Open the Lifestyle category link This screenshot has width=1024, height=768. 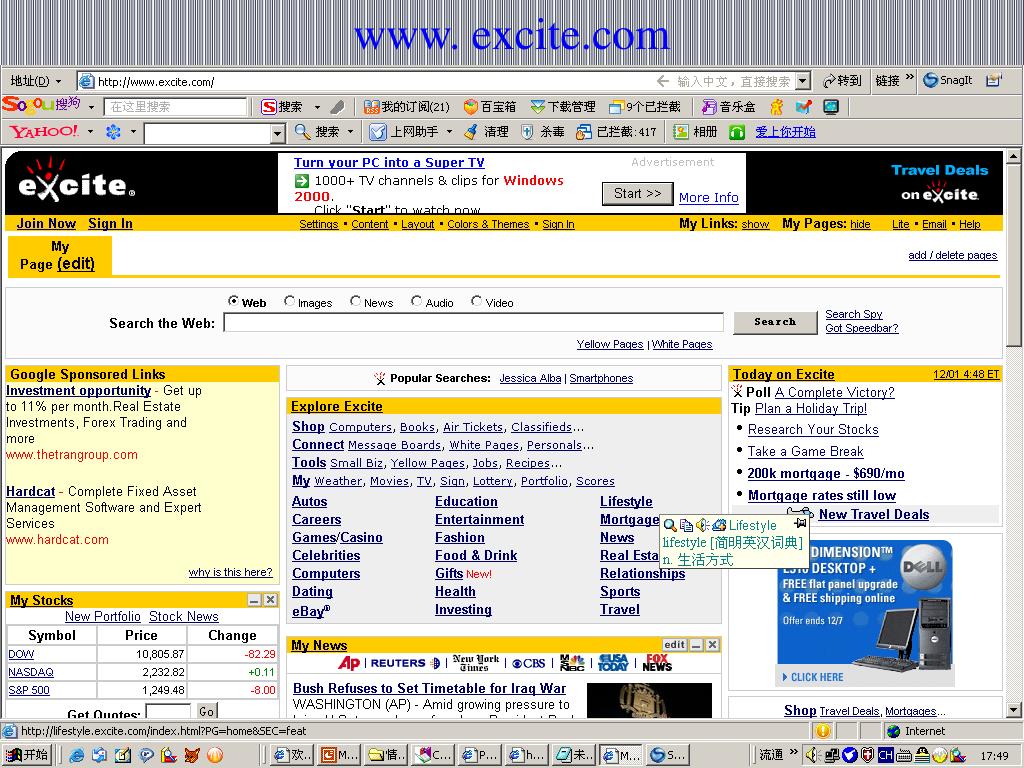626,502
